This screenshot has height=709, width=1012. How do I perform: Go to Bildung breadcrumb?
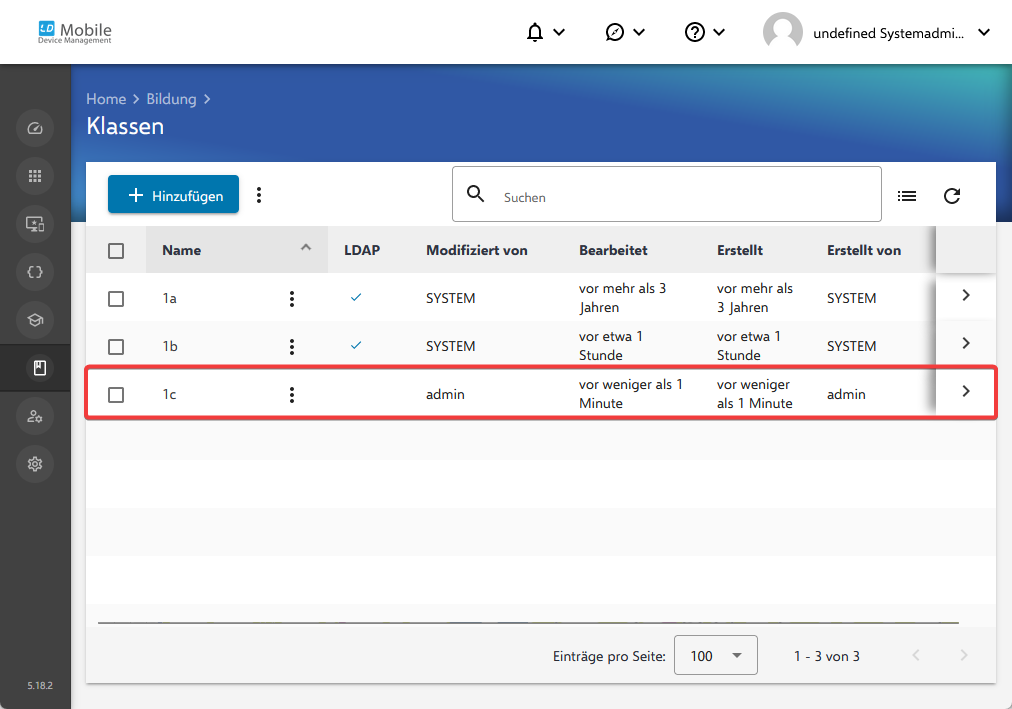pyautogui.click(x=171, y=99)
